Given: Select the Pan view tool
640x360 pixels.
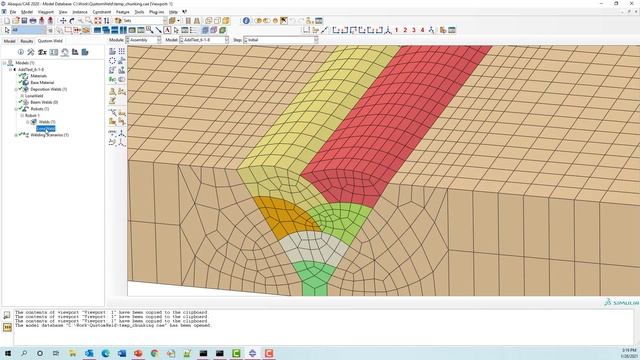Looking at the screenshot, I should (x=63, y=20).
